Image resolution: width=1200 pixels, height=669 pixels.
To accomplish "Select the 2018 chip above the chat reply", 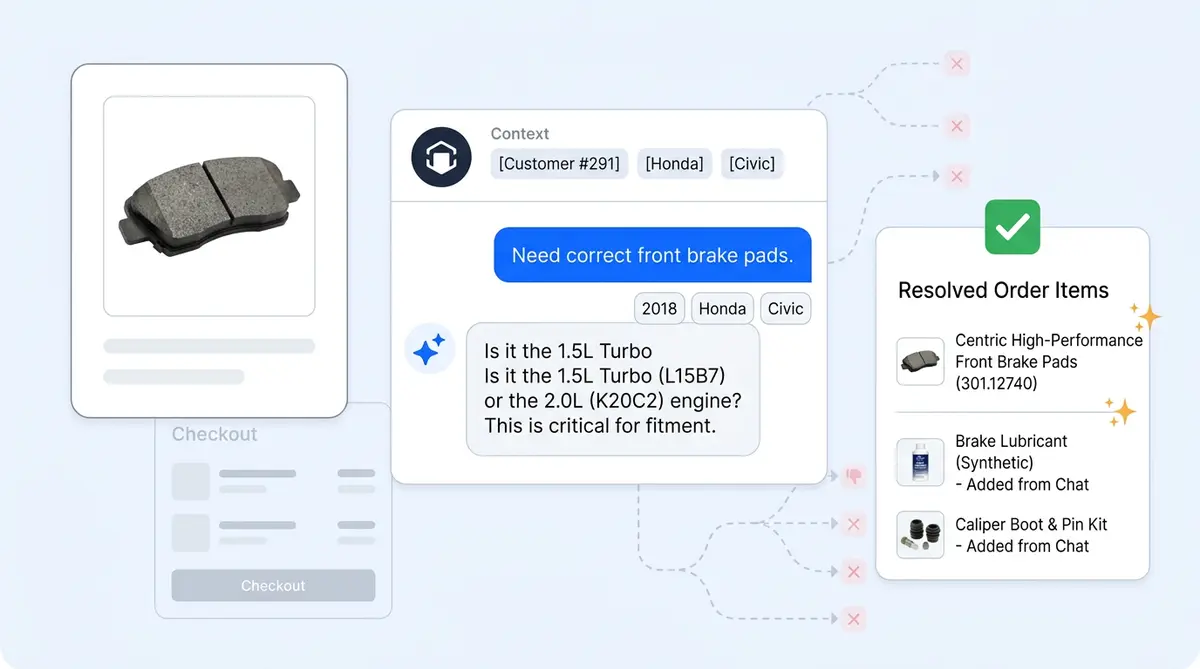I will [659, 308].
